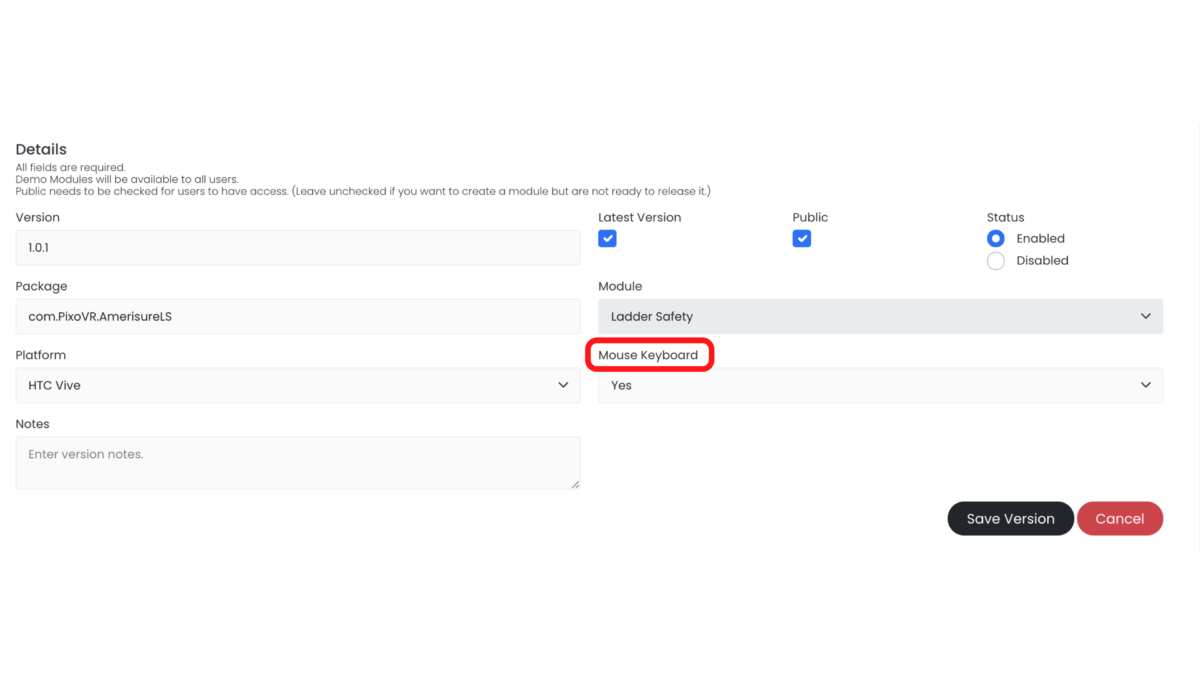Screen dimensions: 1200x675
Task: Cancel editing the version
Action: pyautogui.click(x=1119, y=519)
